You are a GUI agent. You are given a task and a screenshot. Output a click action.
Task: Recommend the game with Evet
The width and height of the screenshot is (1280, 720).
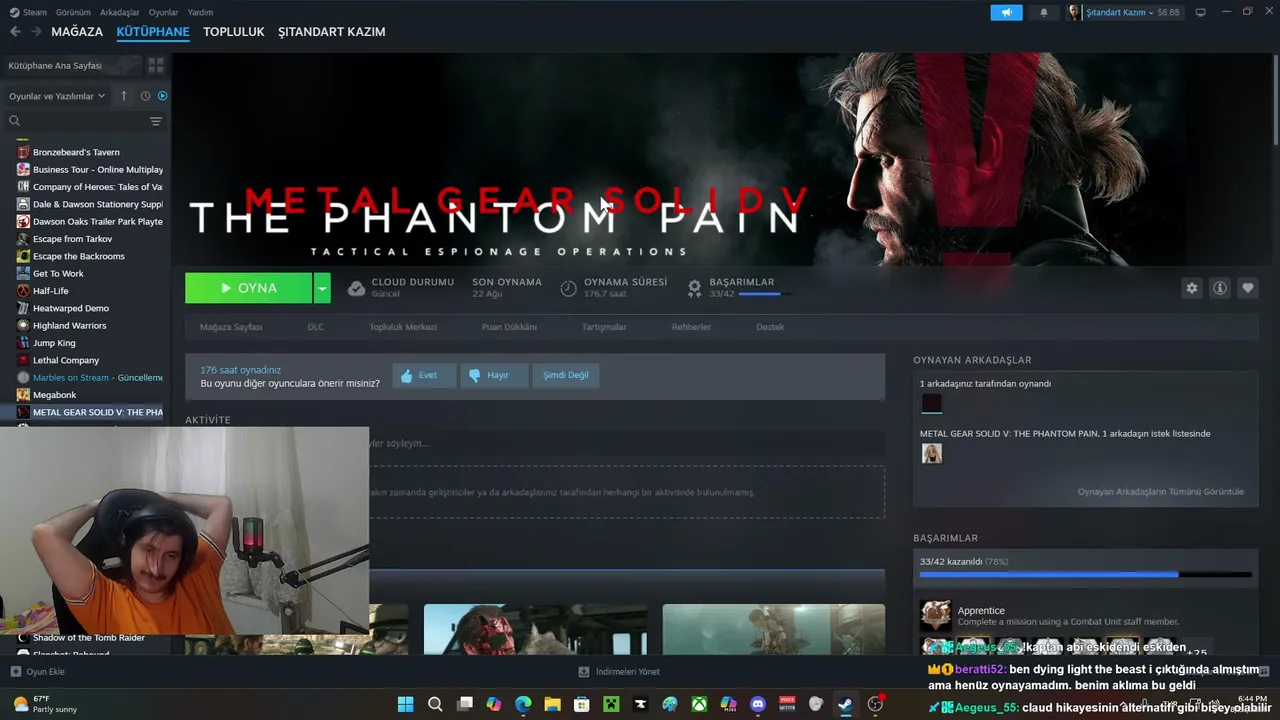tap(423, 375)
